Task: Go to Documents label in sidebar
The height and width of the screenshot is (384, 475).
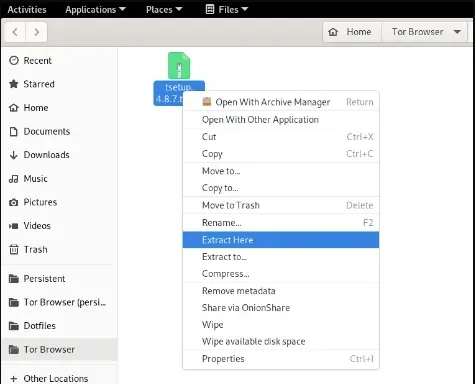Action: 47,131
